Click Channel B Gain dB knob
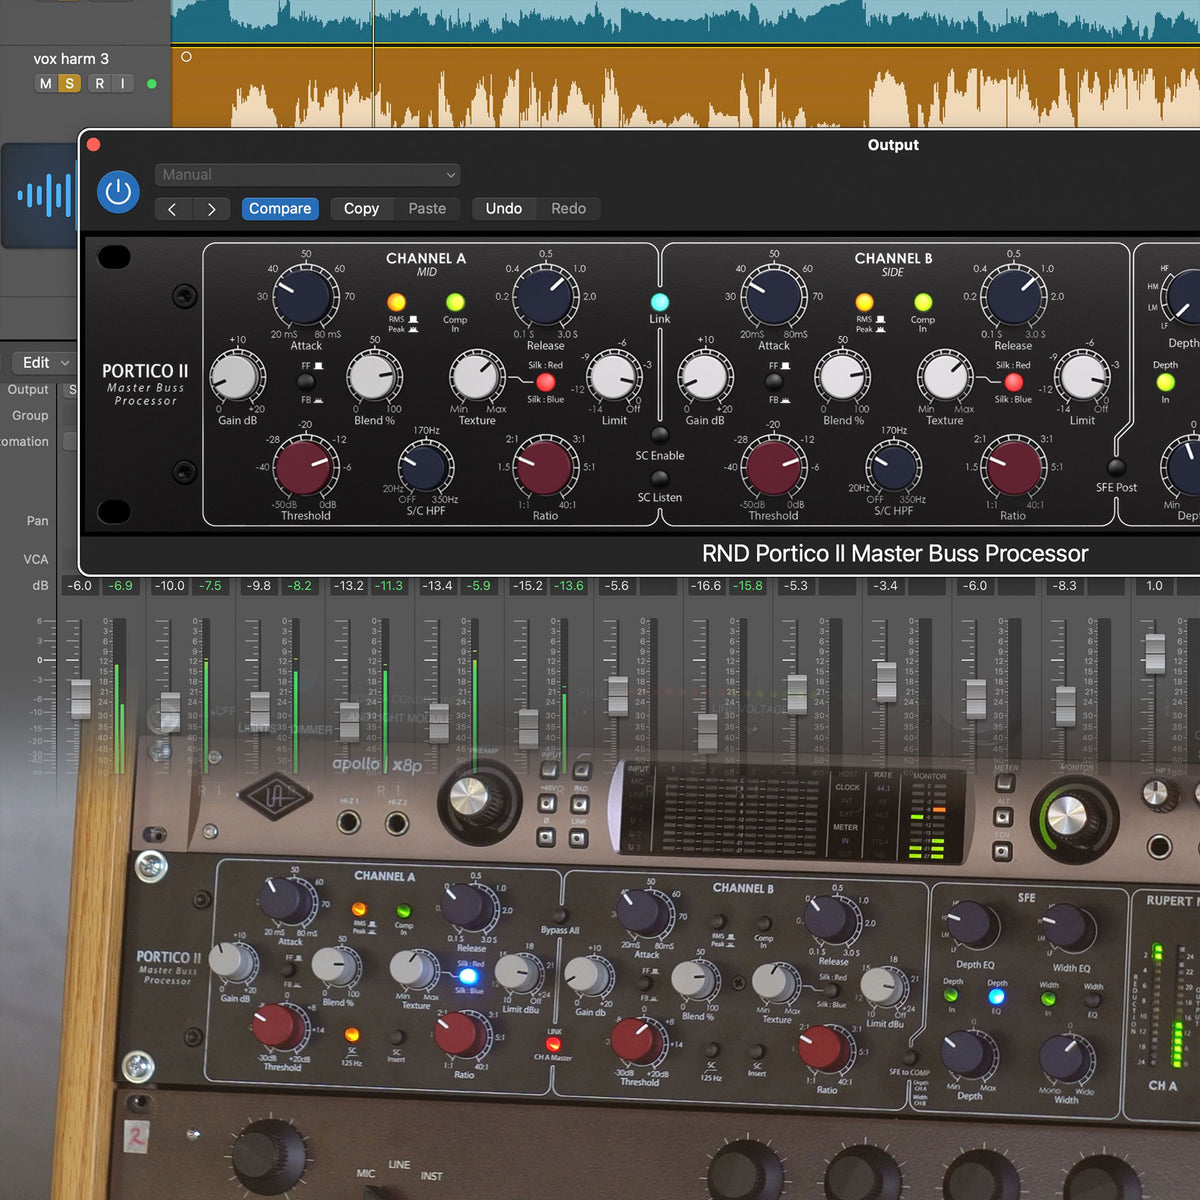The image size is (1200, 1200). [704, 377]
